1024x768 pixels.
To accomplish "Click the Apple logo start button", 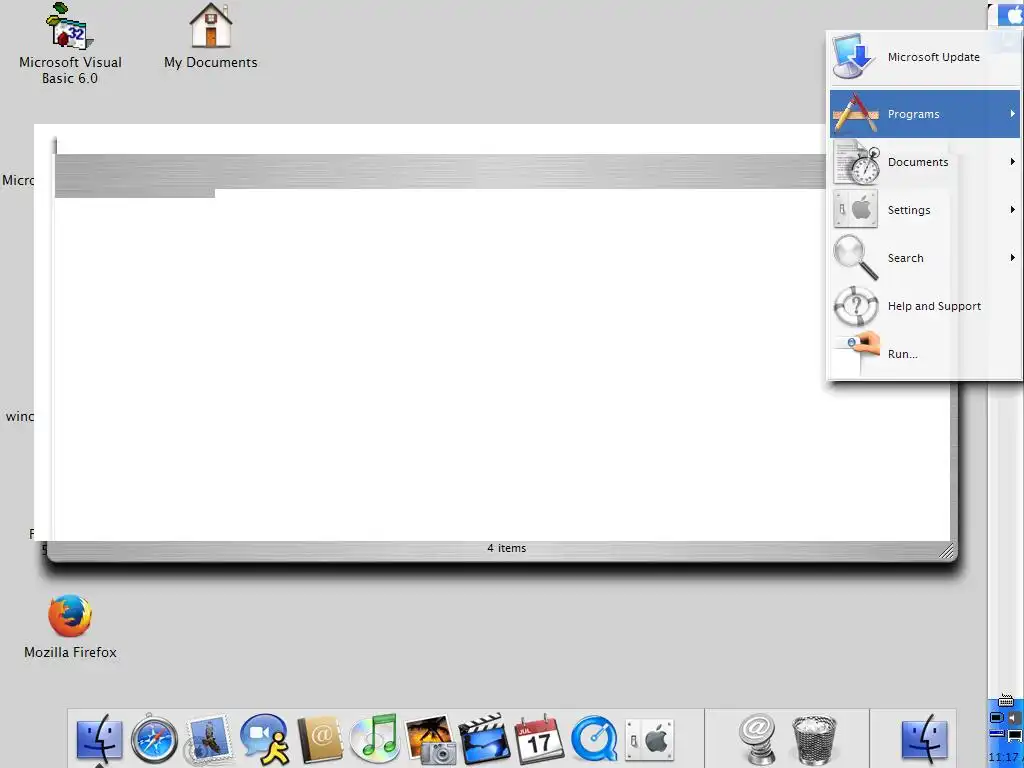I will click(x=1011, y=14).
